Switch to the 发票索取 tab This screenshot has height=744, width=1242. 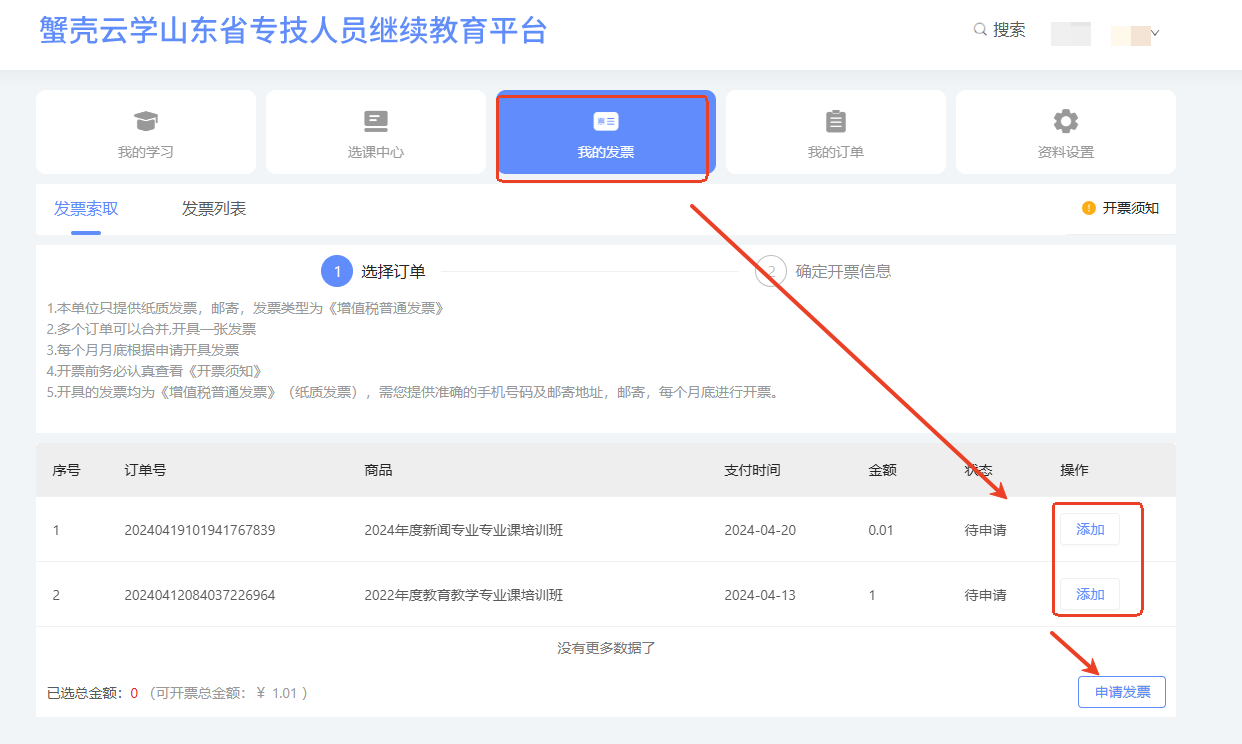pos(86,209)
